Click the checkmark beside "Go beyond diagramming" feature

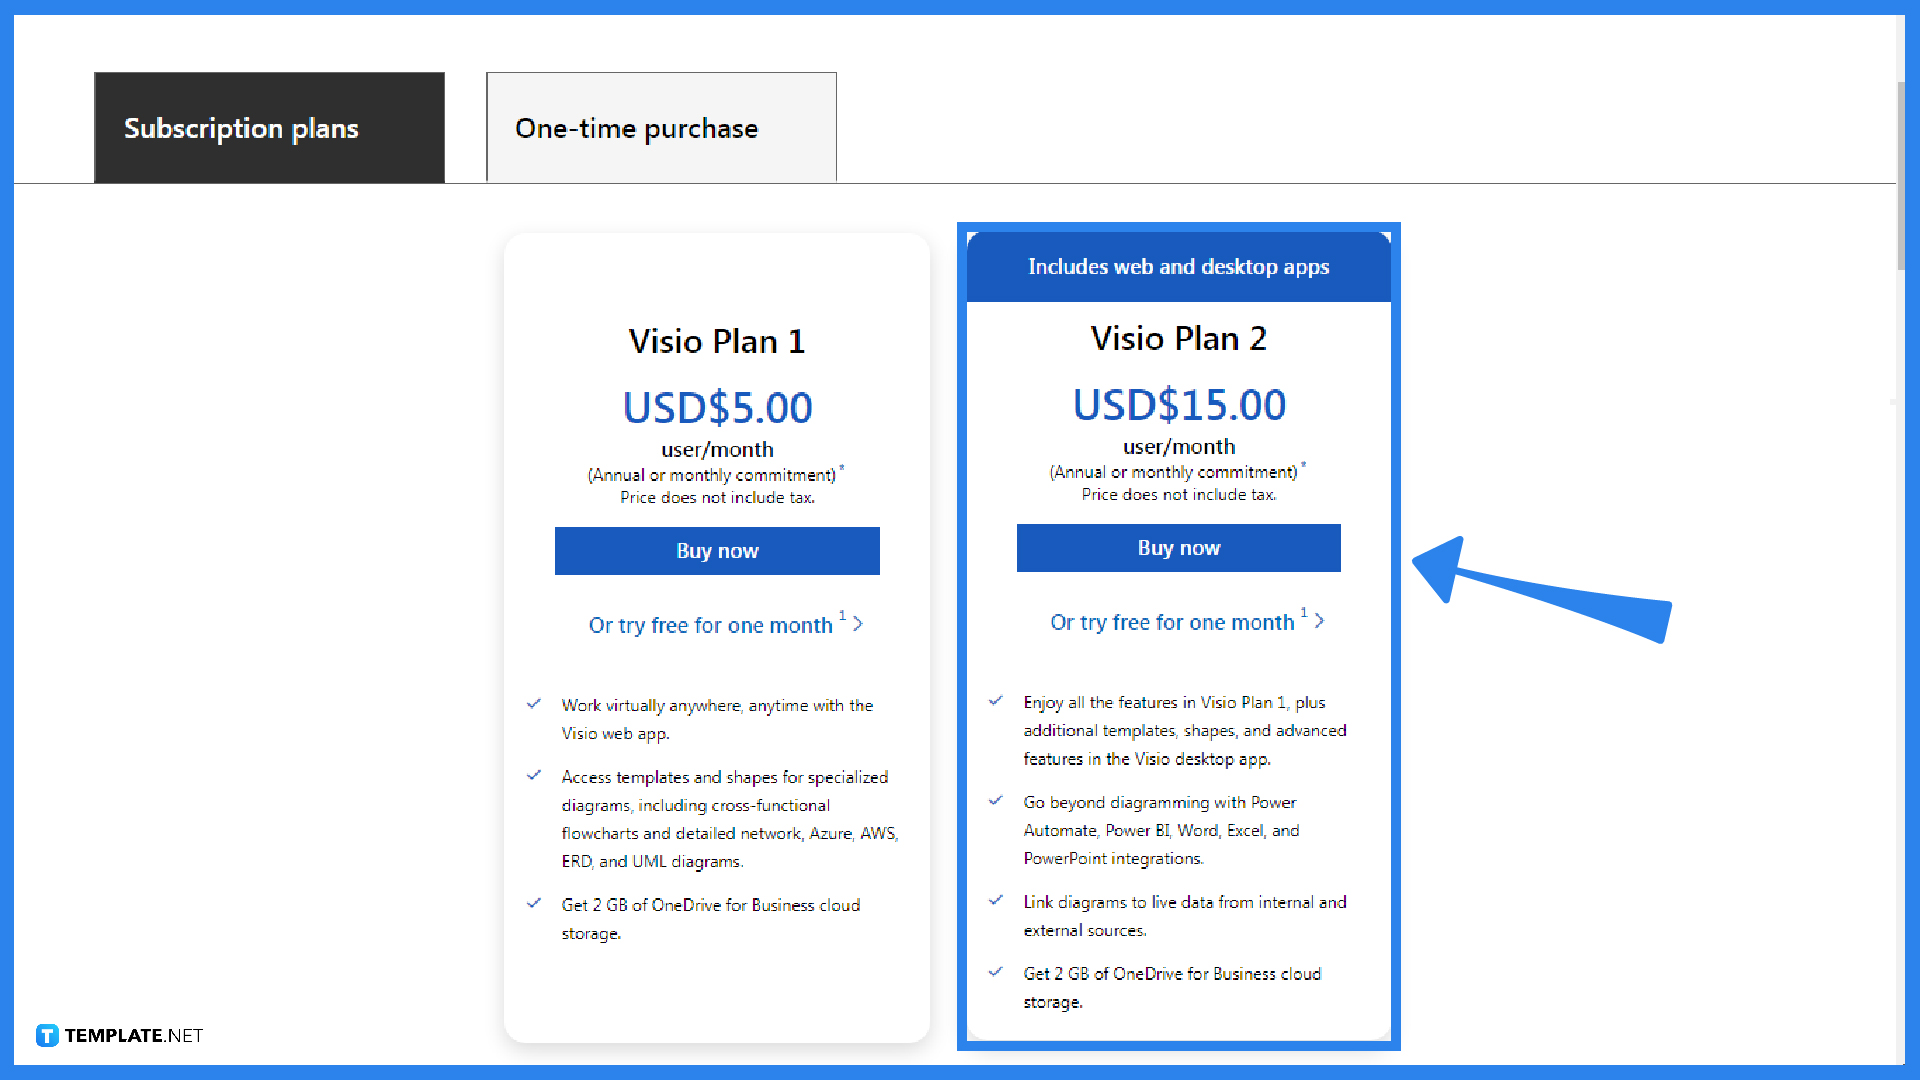point(996,800)
